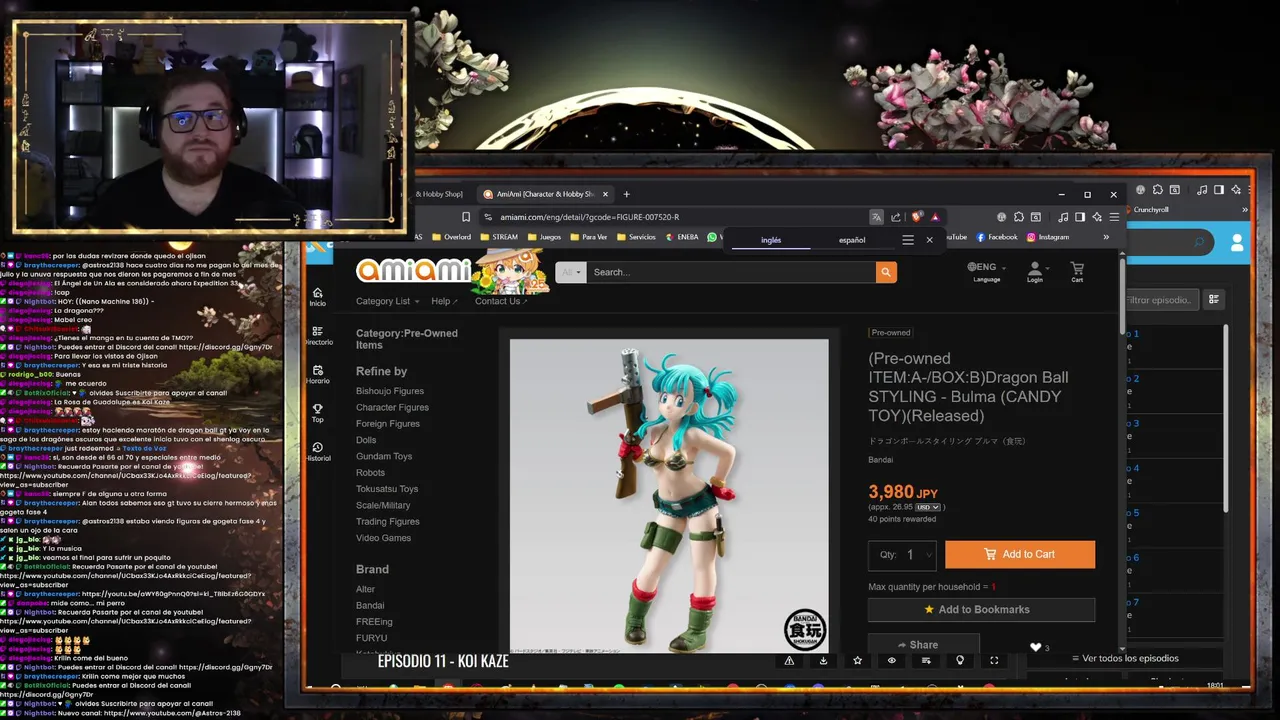Screen dimensions: 1280x720
Task: Click the AmiAmi logo
Action: coord(414,271)
